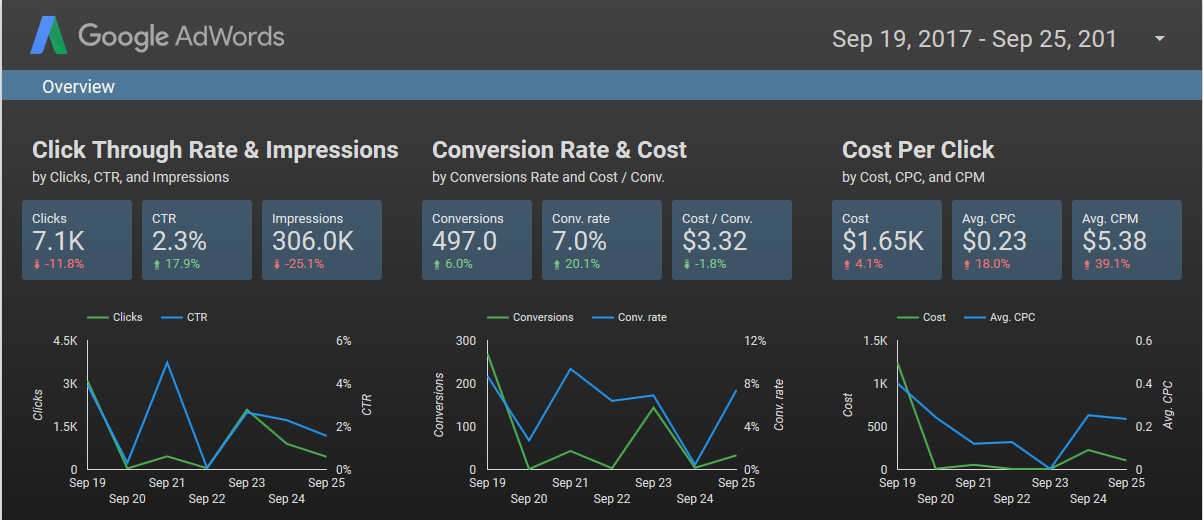Click the Sep 19, 2017 date range field
This screenshot has width=1203, height=520.
pos(974,39)
